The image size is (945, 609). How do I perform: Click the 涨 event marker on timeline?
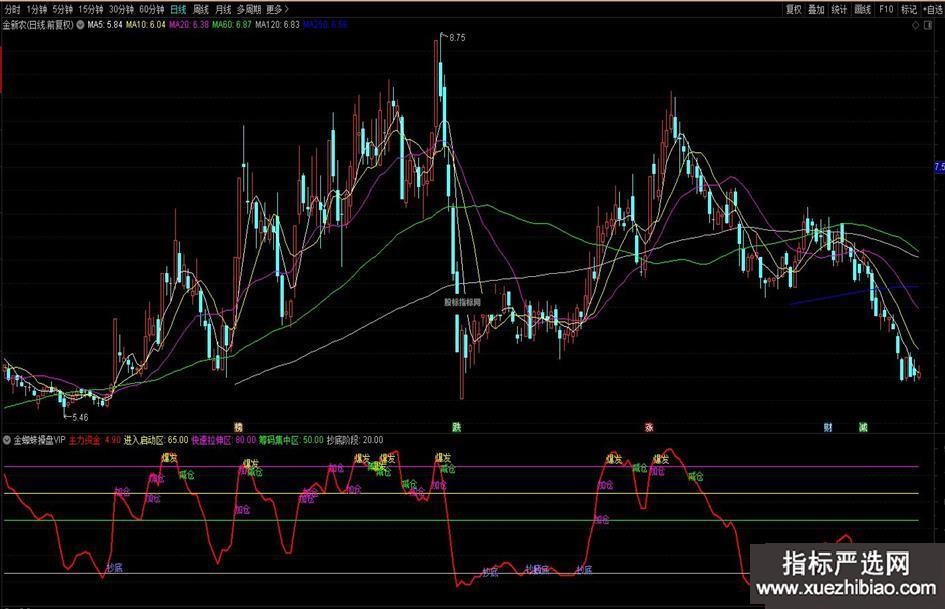(649, 427)
